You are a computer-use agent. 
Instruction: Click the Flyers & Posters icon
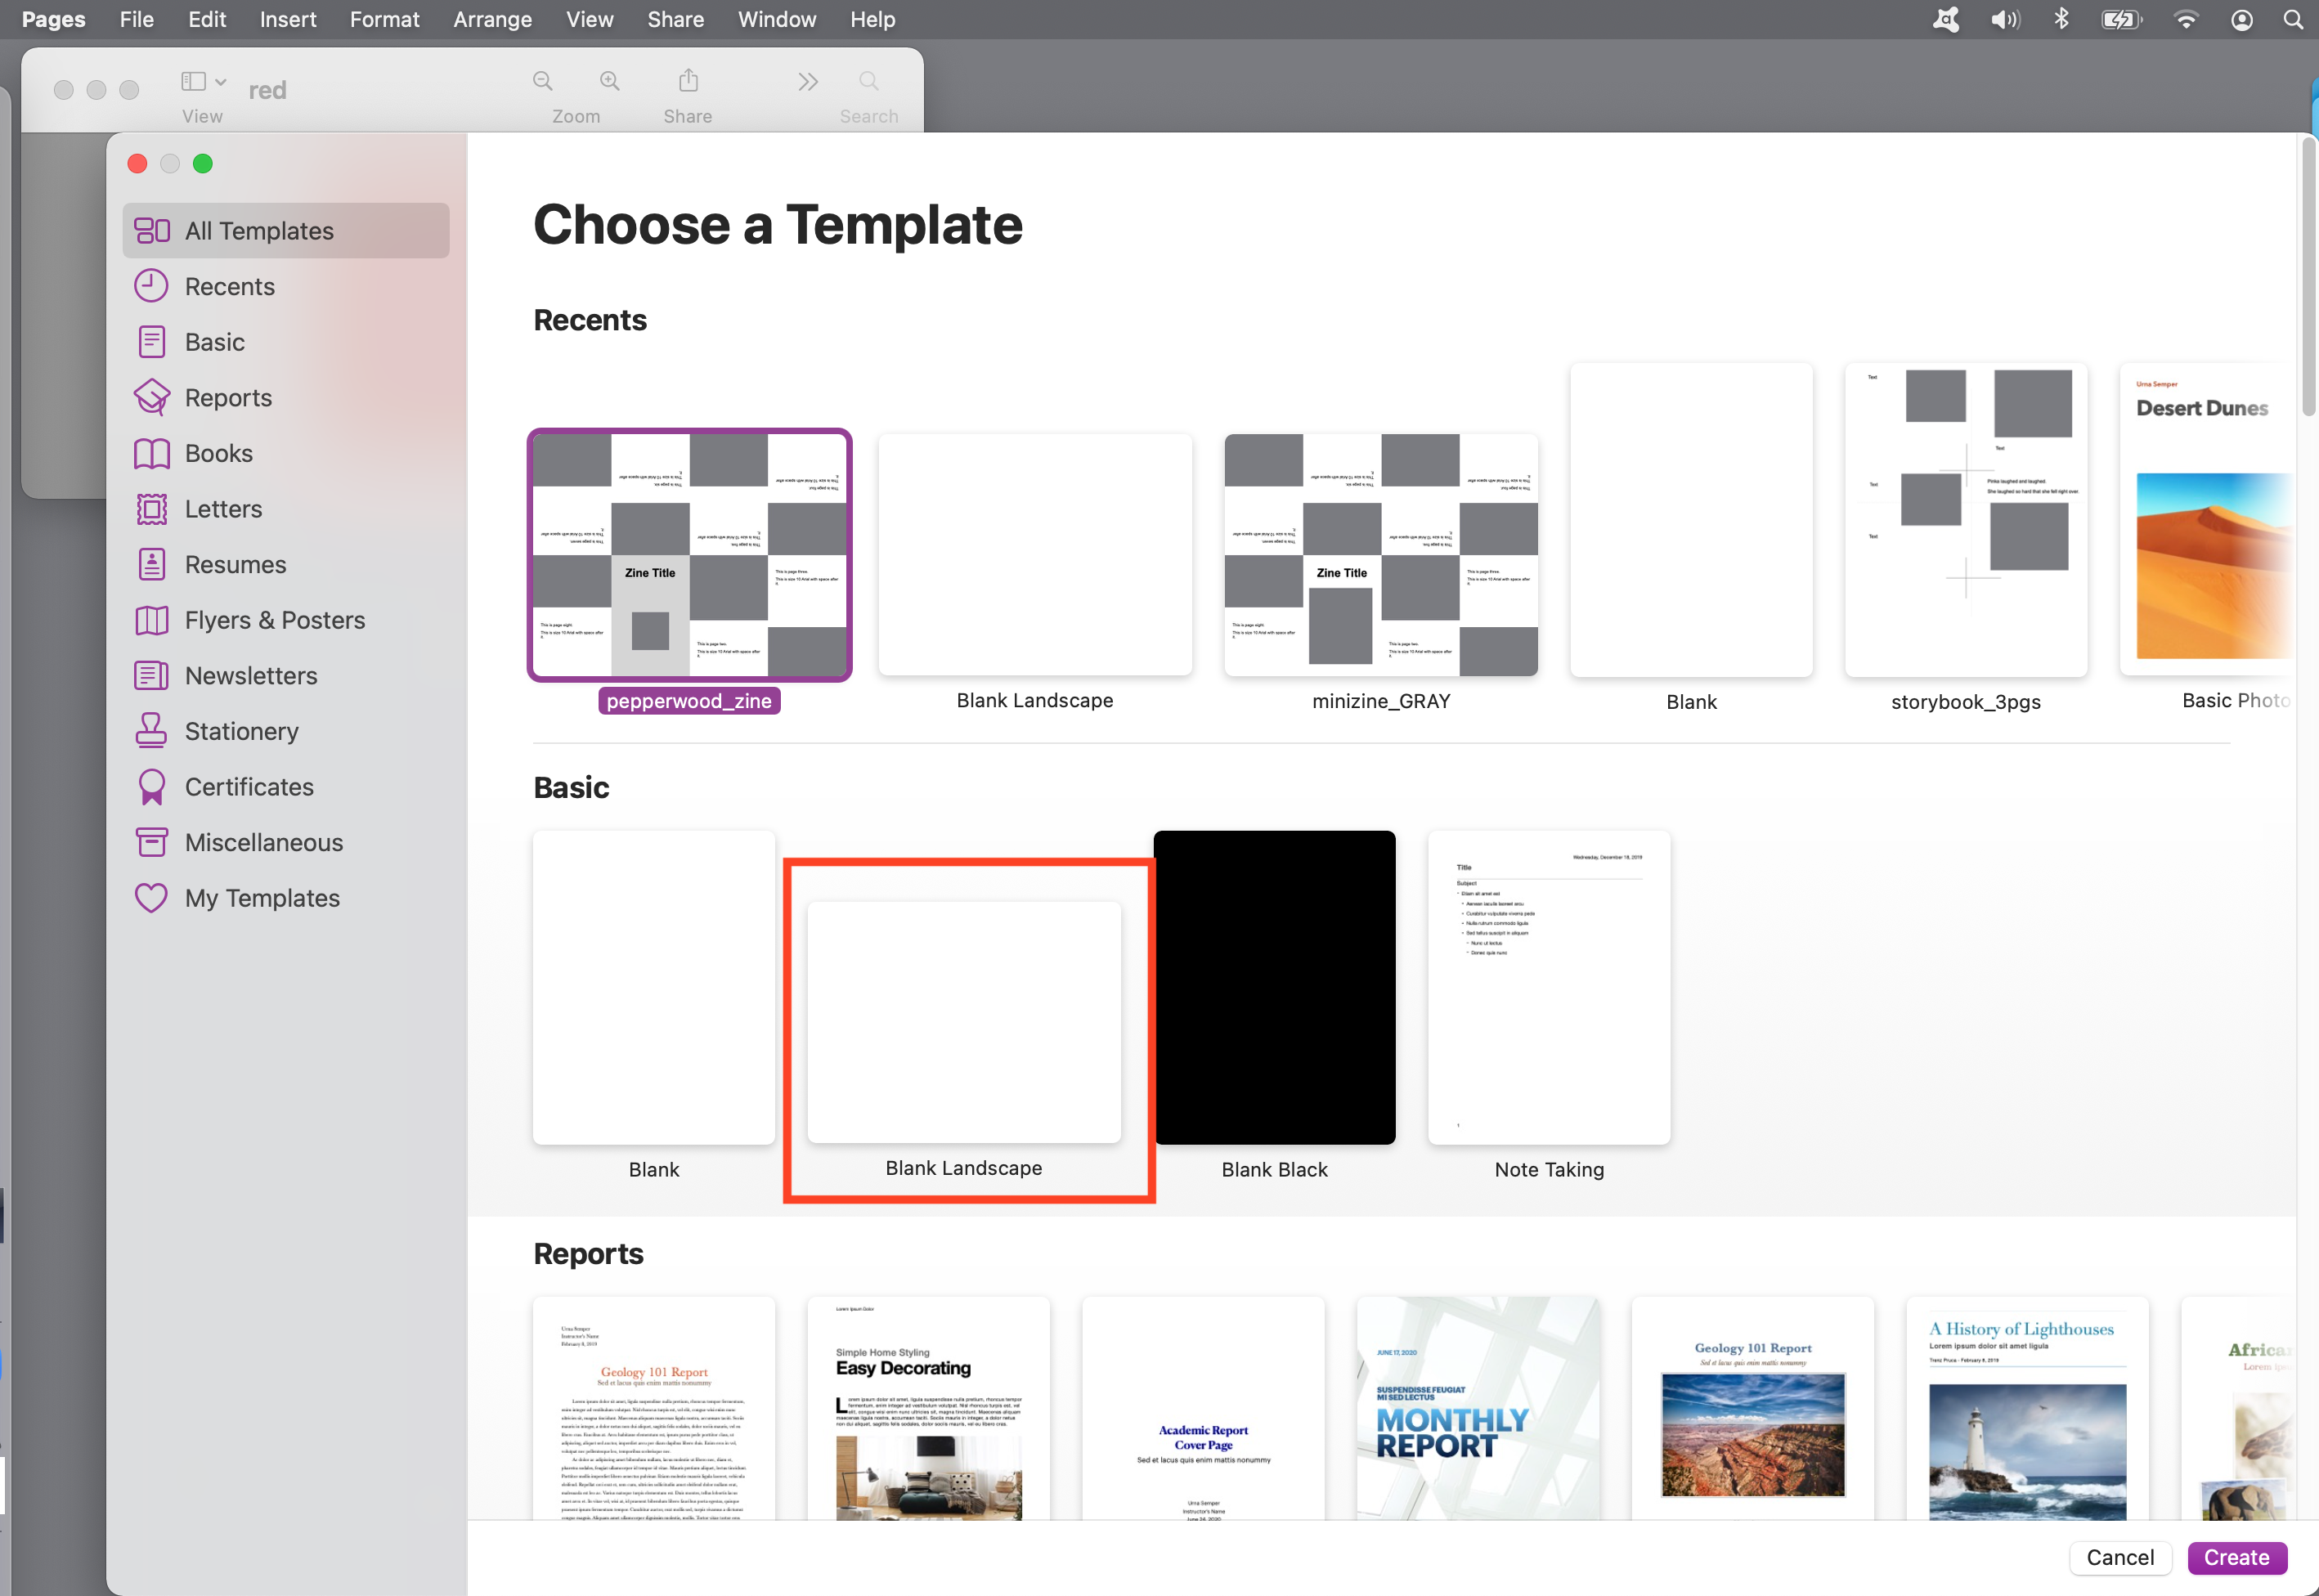click(x=151, y=620)
